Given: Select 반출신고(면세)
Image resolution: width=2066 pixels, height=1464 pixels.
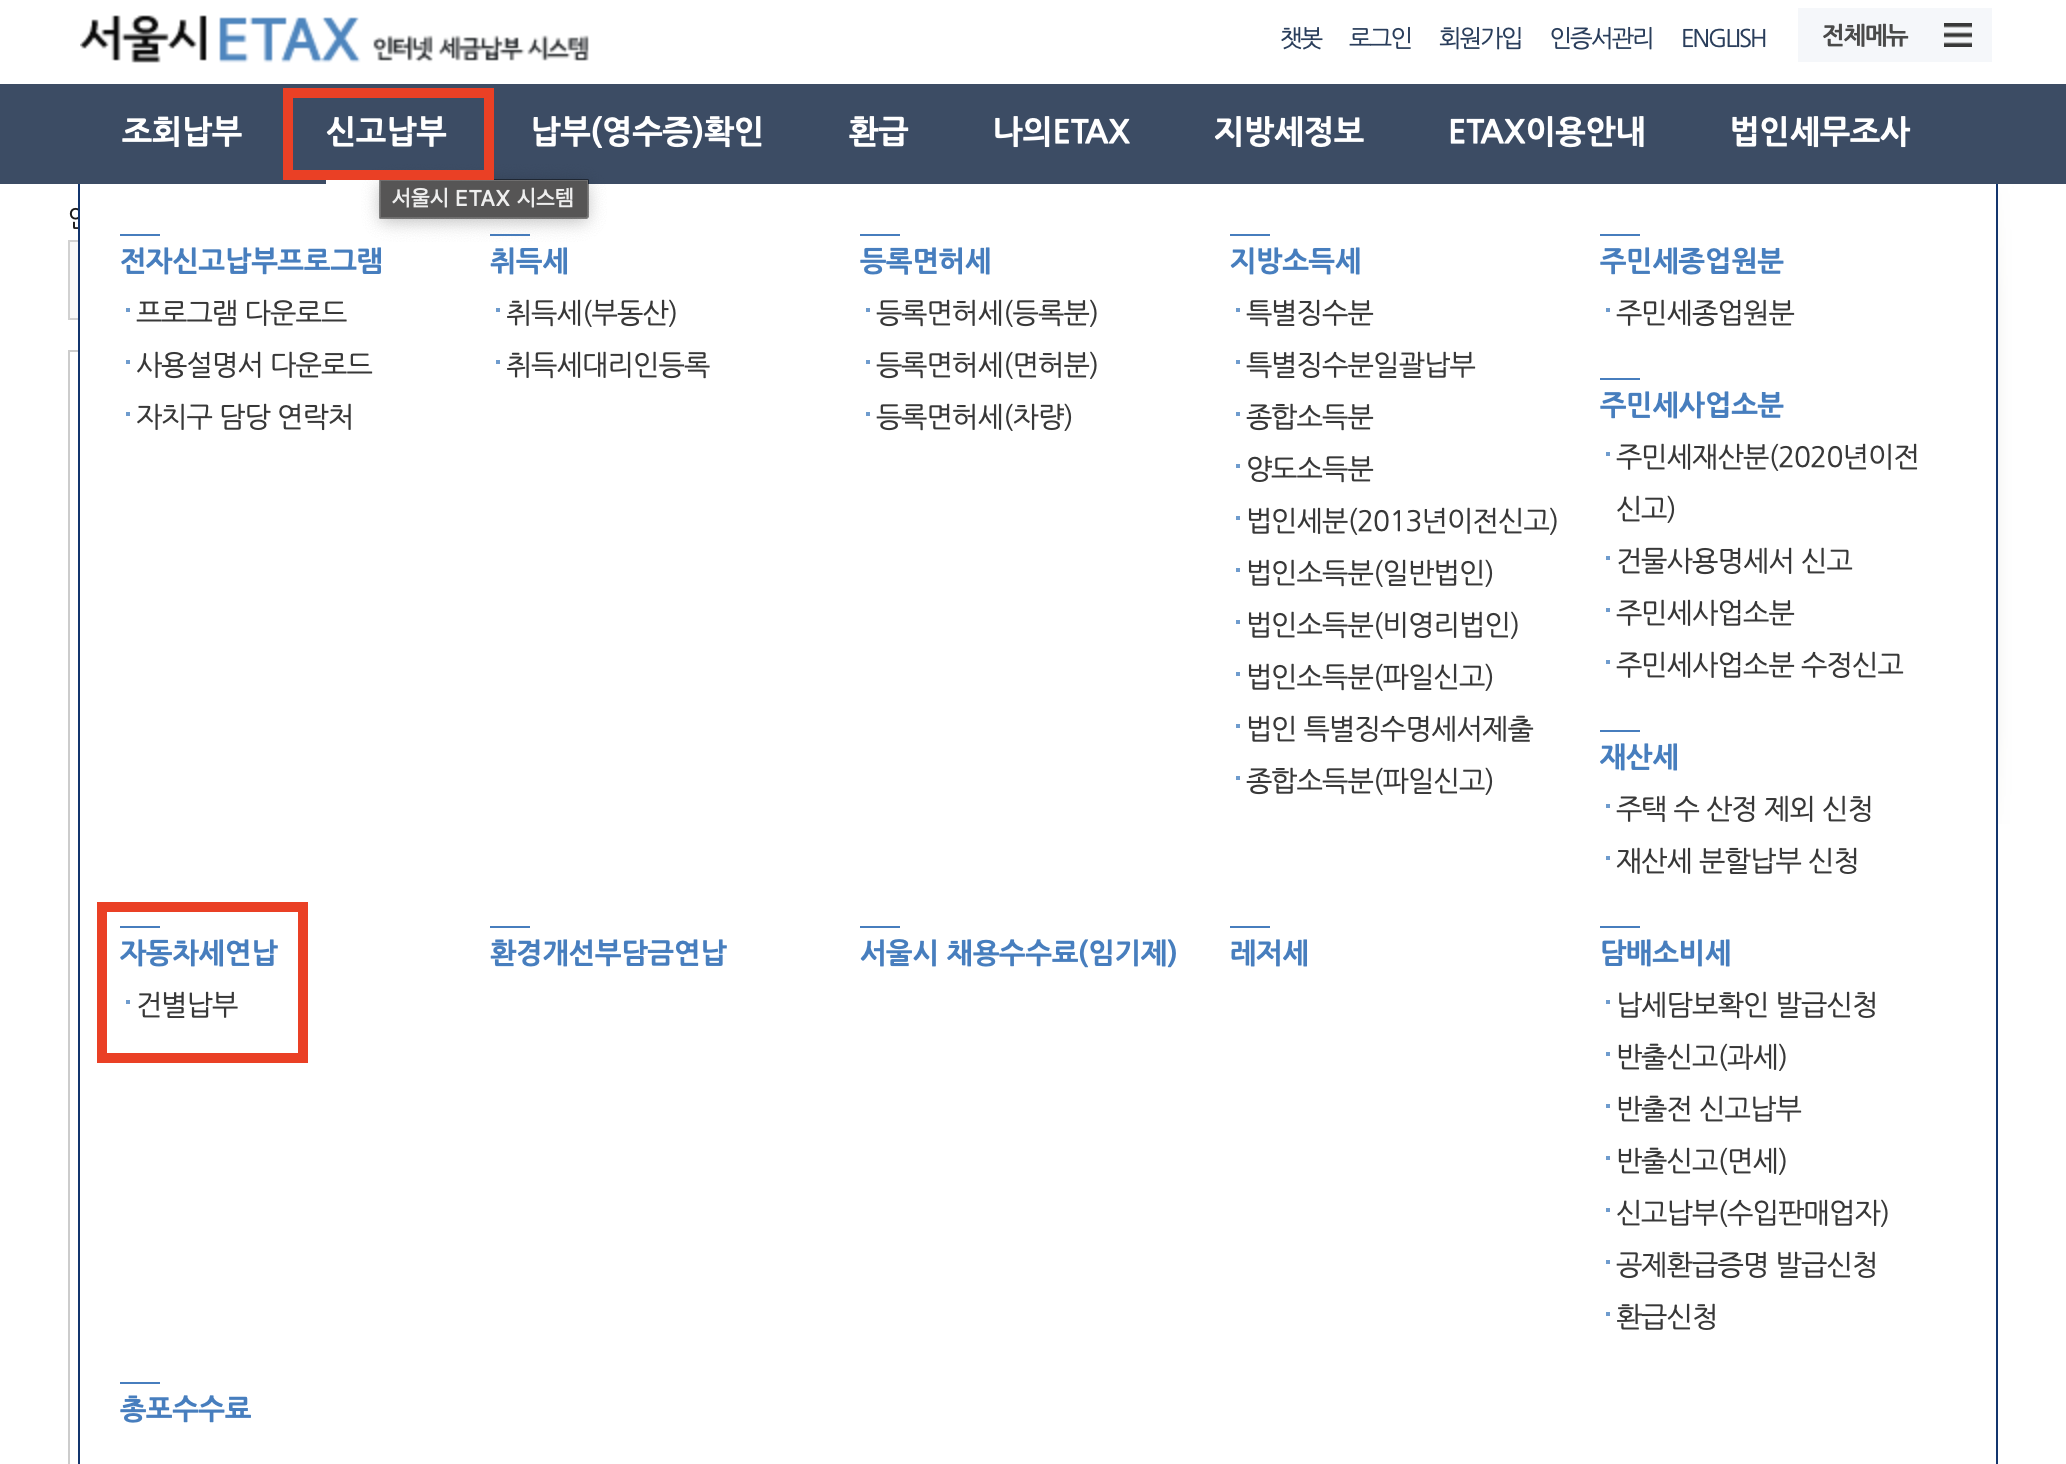Looking at the screenshot, I should (1702, 1160).
